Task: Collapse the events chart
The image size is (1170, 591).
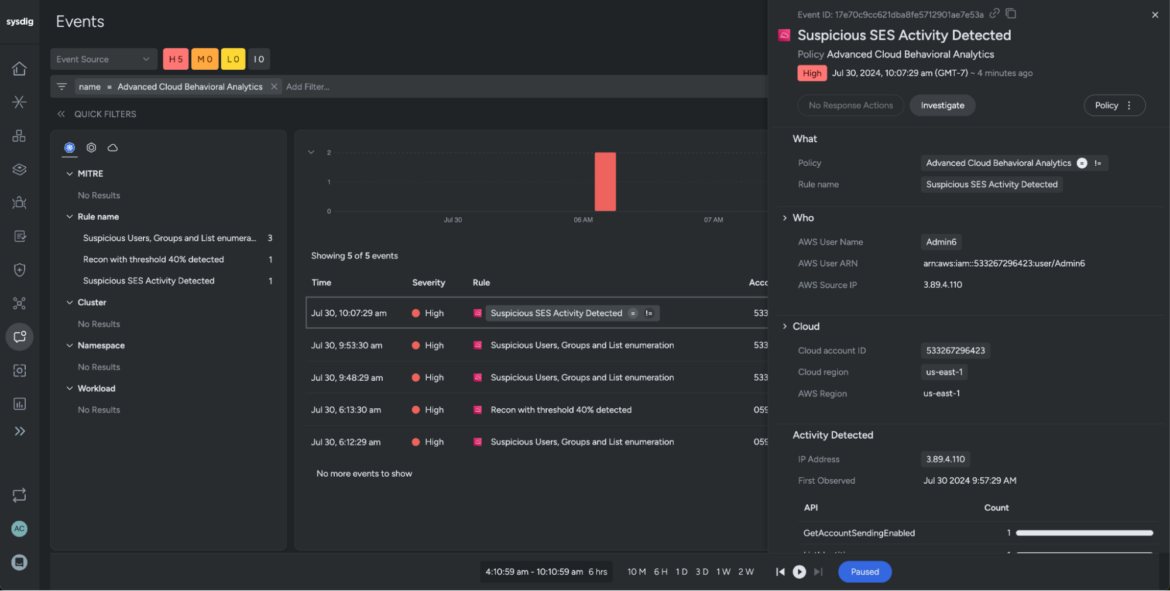Action: pyautogui.click(x=311, y=152)
